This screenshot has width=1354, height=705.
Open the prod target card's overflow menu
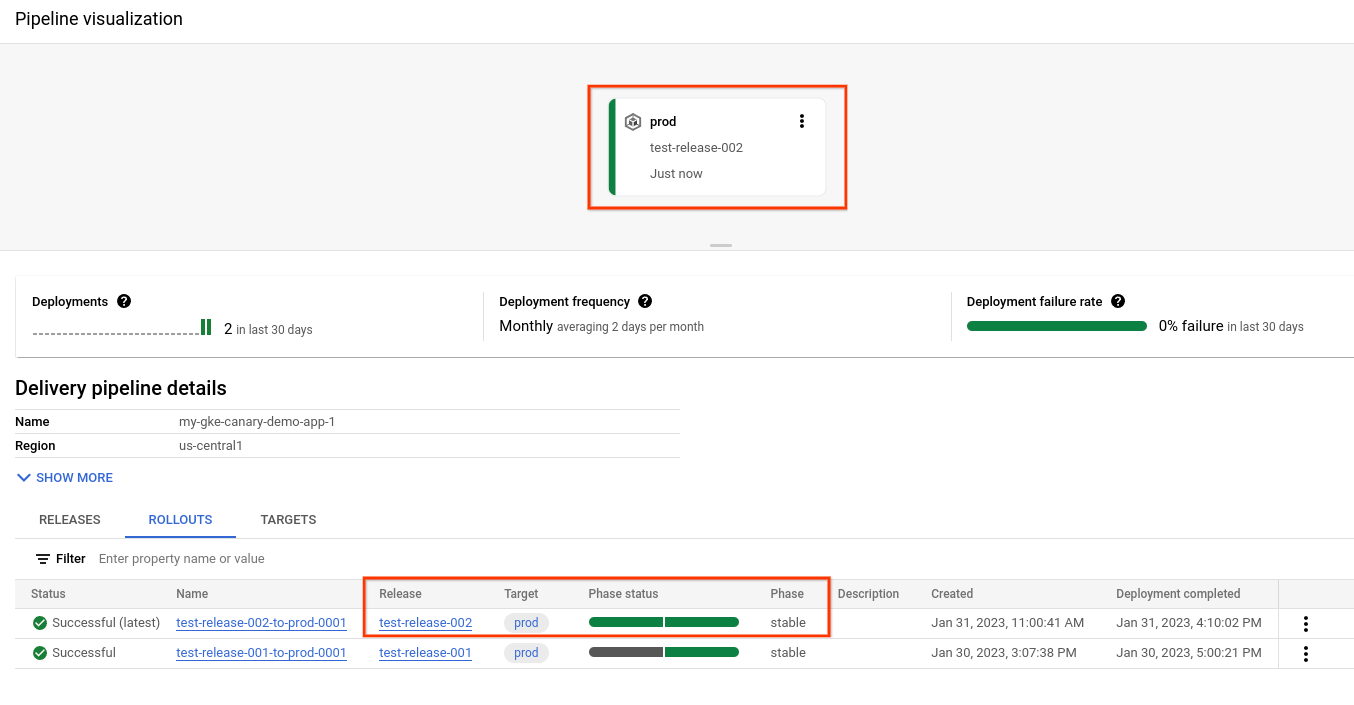point(802,120)
